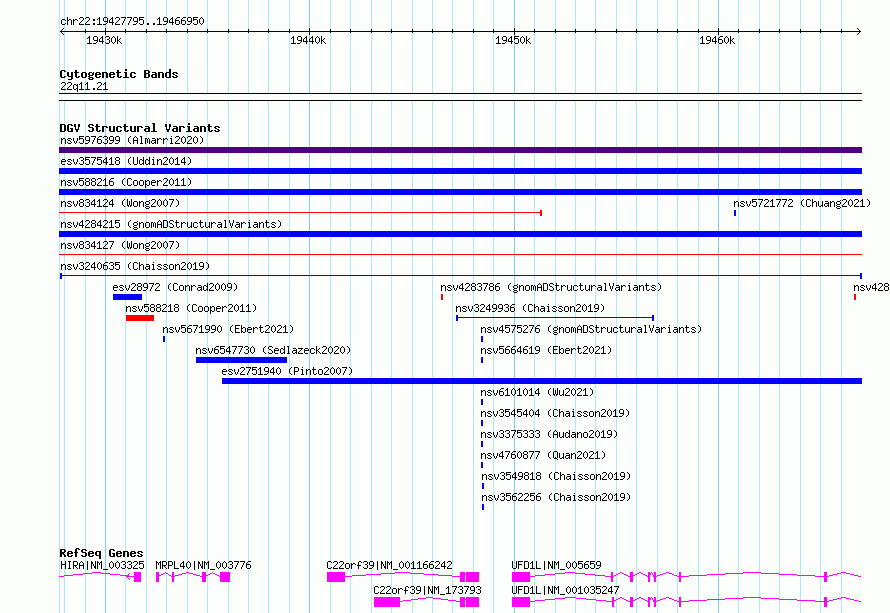Image resolution: width=890 pixels, height=613 pixels.
Task: Open the nsv4575276 (gnomADStructuralVariants) label
Action: point(591,329)
